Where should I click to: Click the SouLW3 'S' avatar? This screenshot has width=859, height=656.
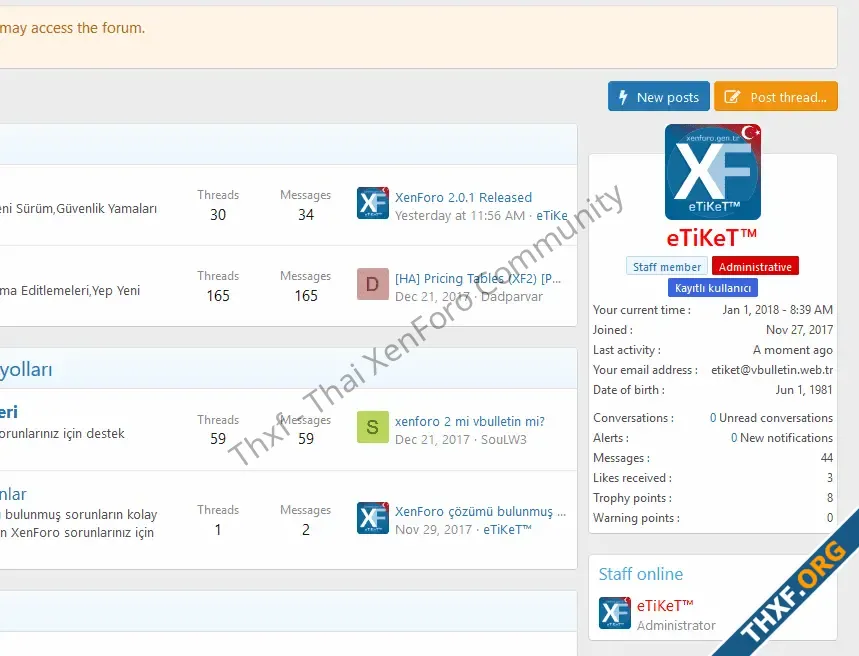(x=372, y=428)
